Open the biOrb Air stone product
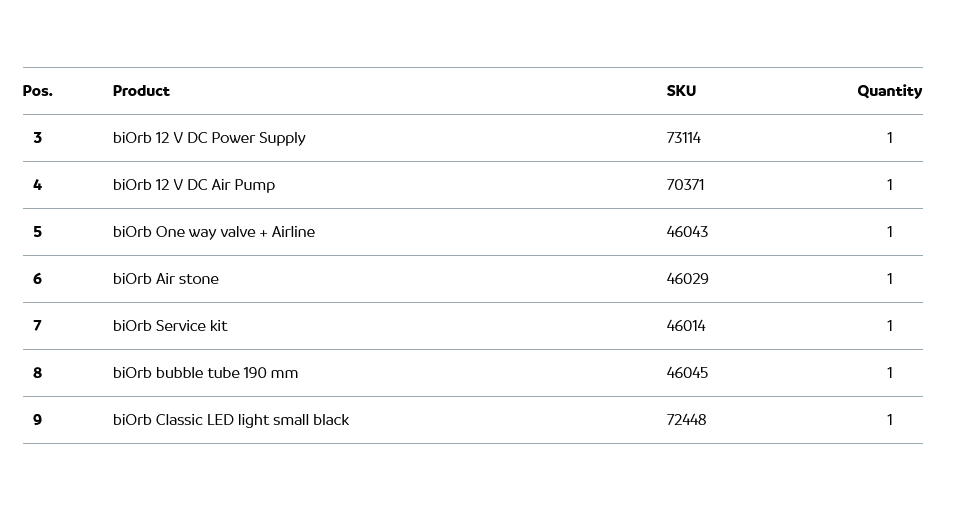 tap(166, 279)
